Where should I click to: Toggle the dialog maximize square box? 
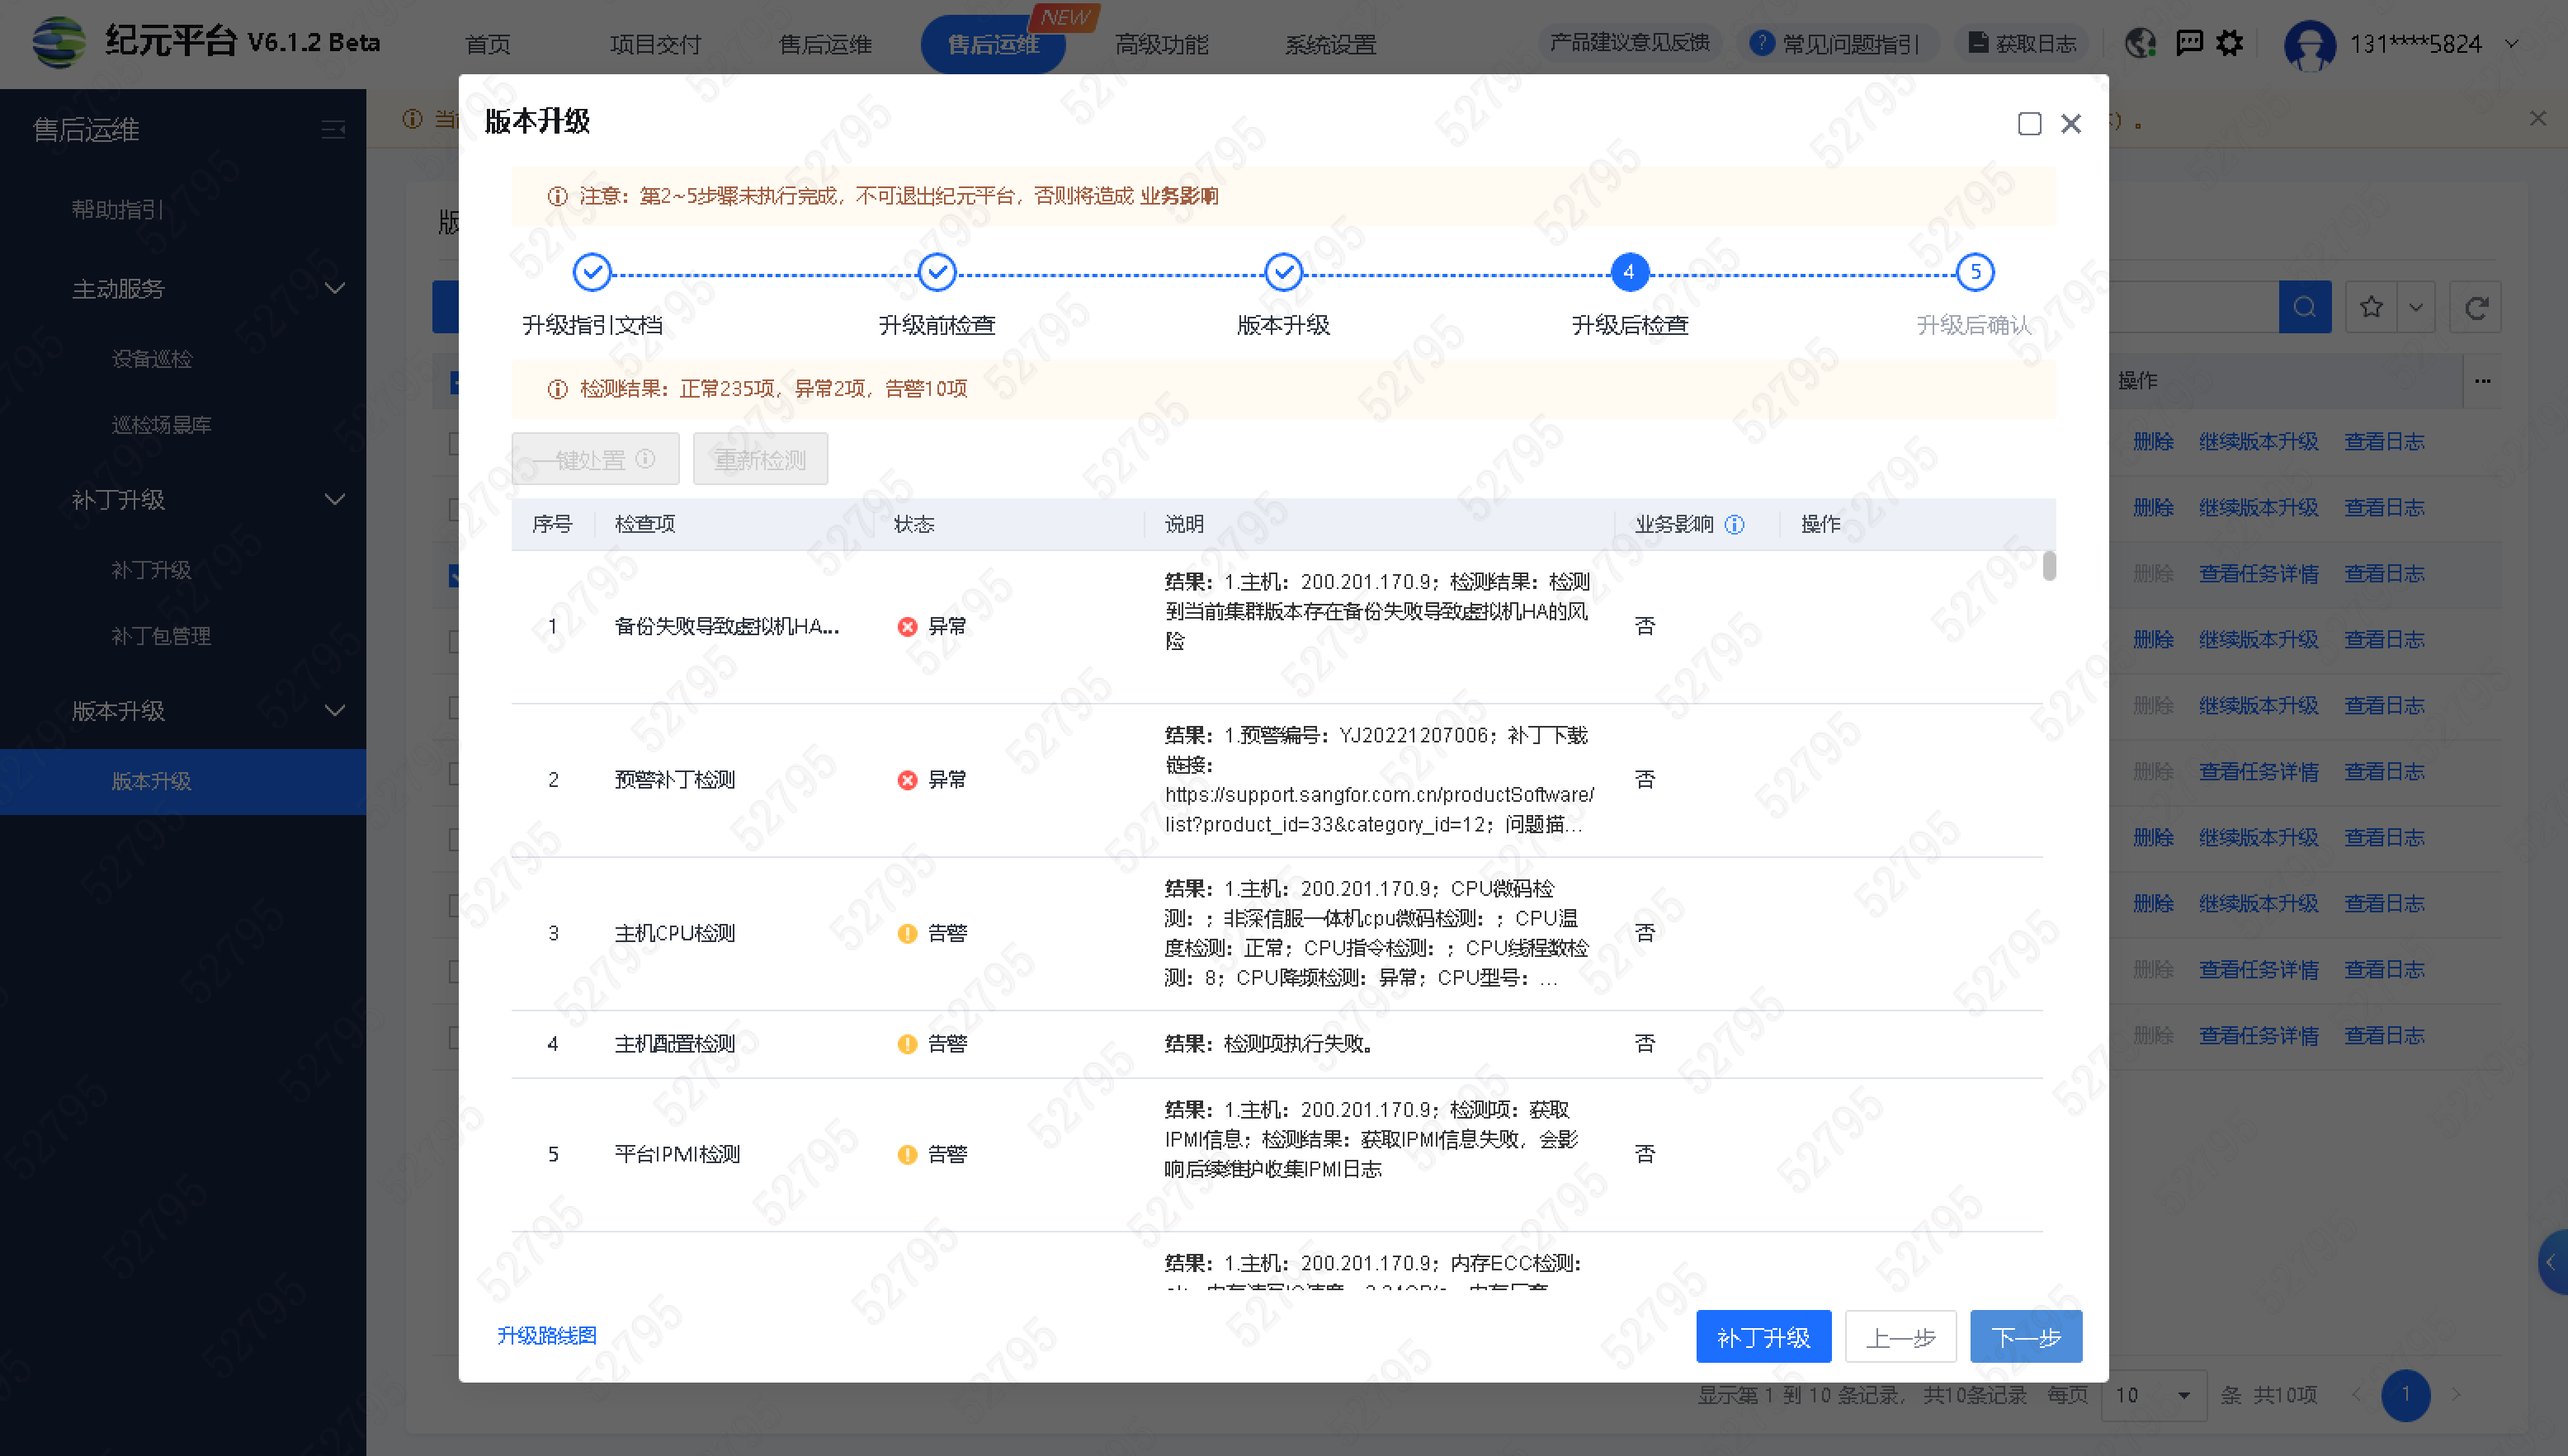click(2029, 124)
